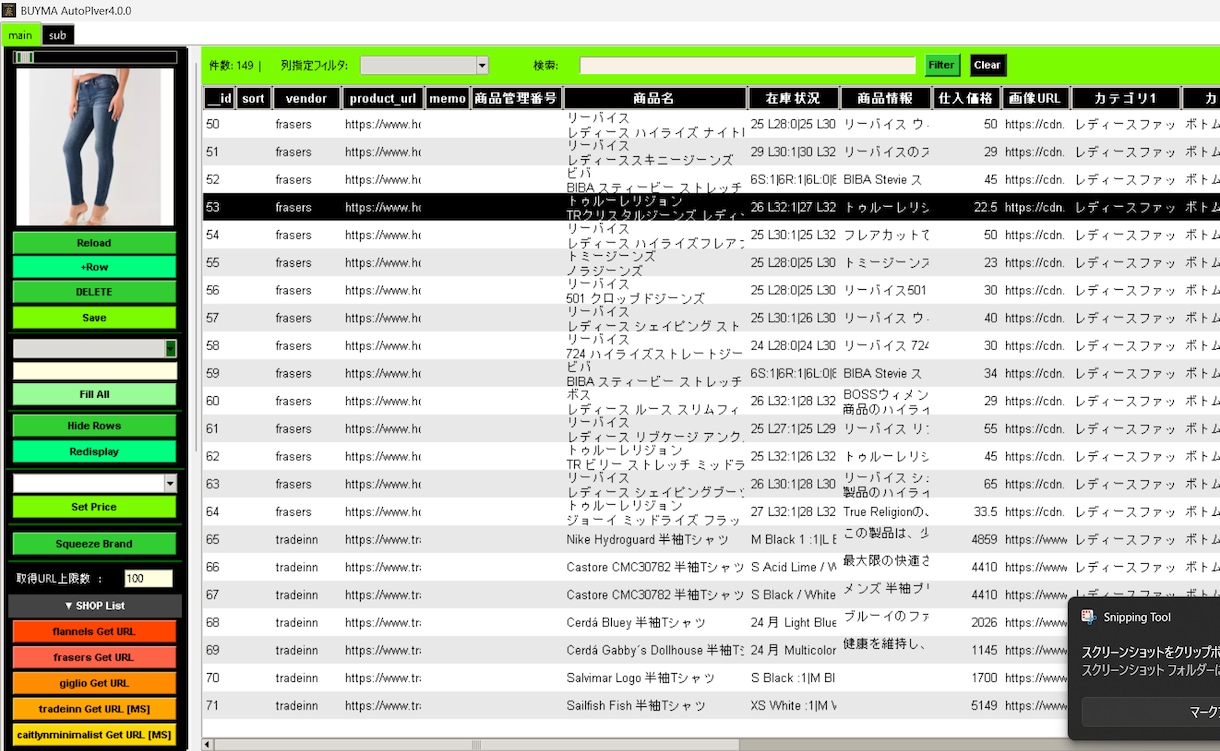Image resolution: width=1220 pixels, height=751 pixels.
Task: Click the Set Price button
Action: coord(94,507)
